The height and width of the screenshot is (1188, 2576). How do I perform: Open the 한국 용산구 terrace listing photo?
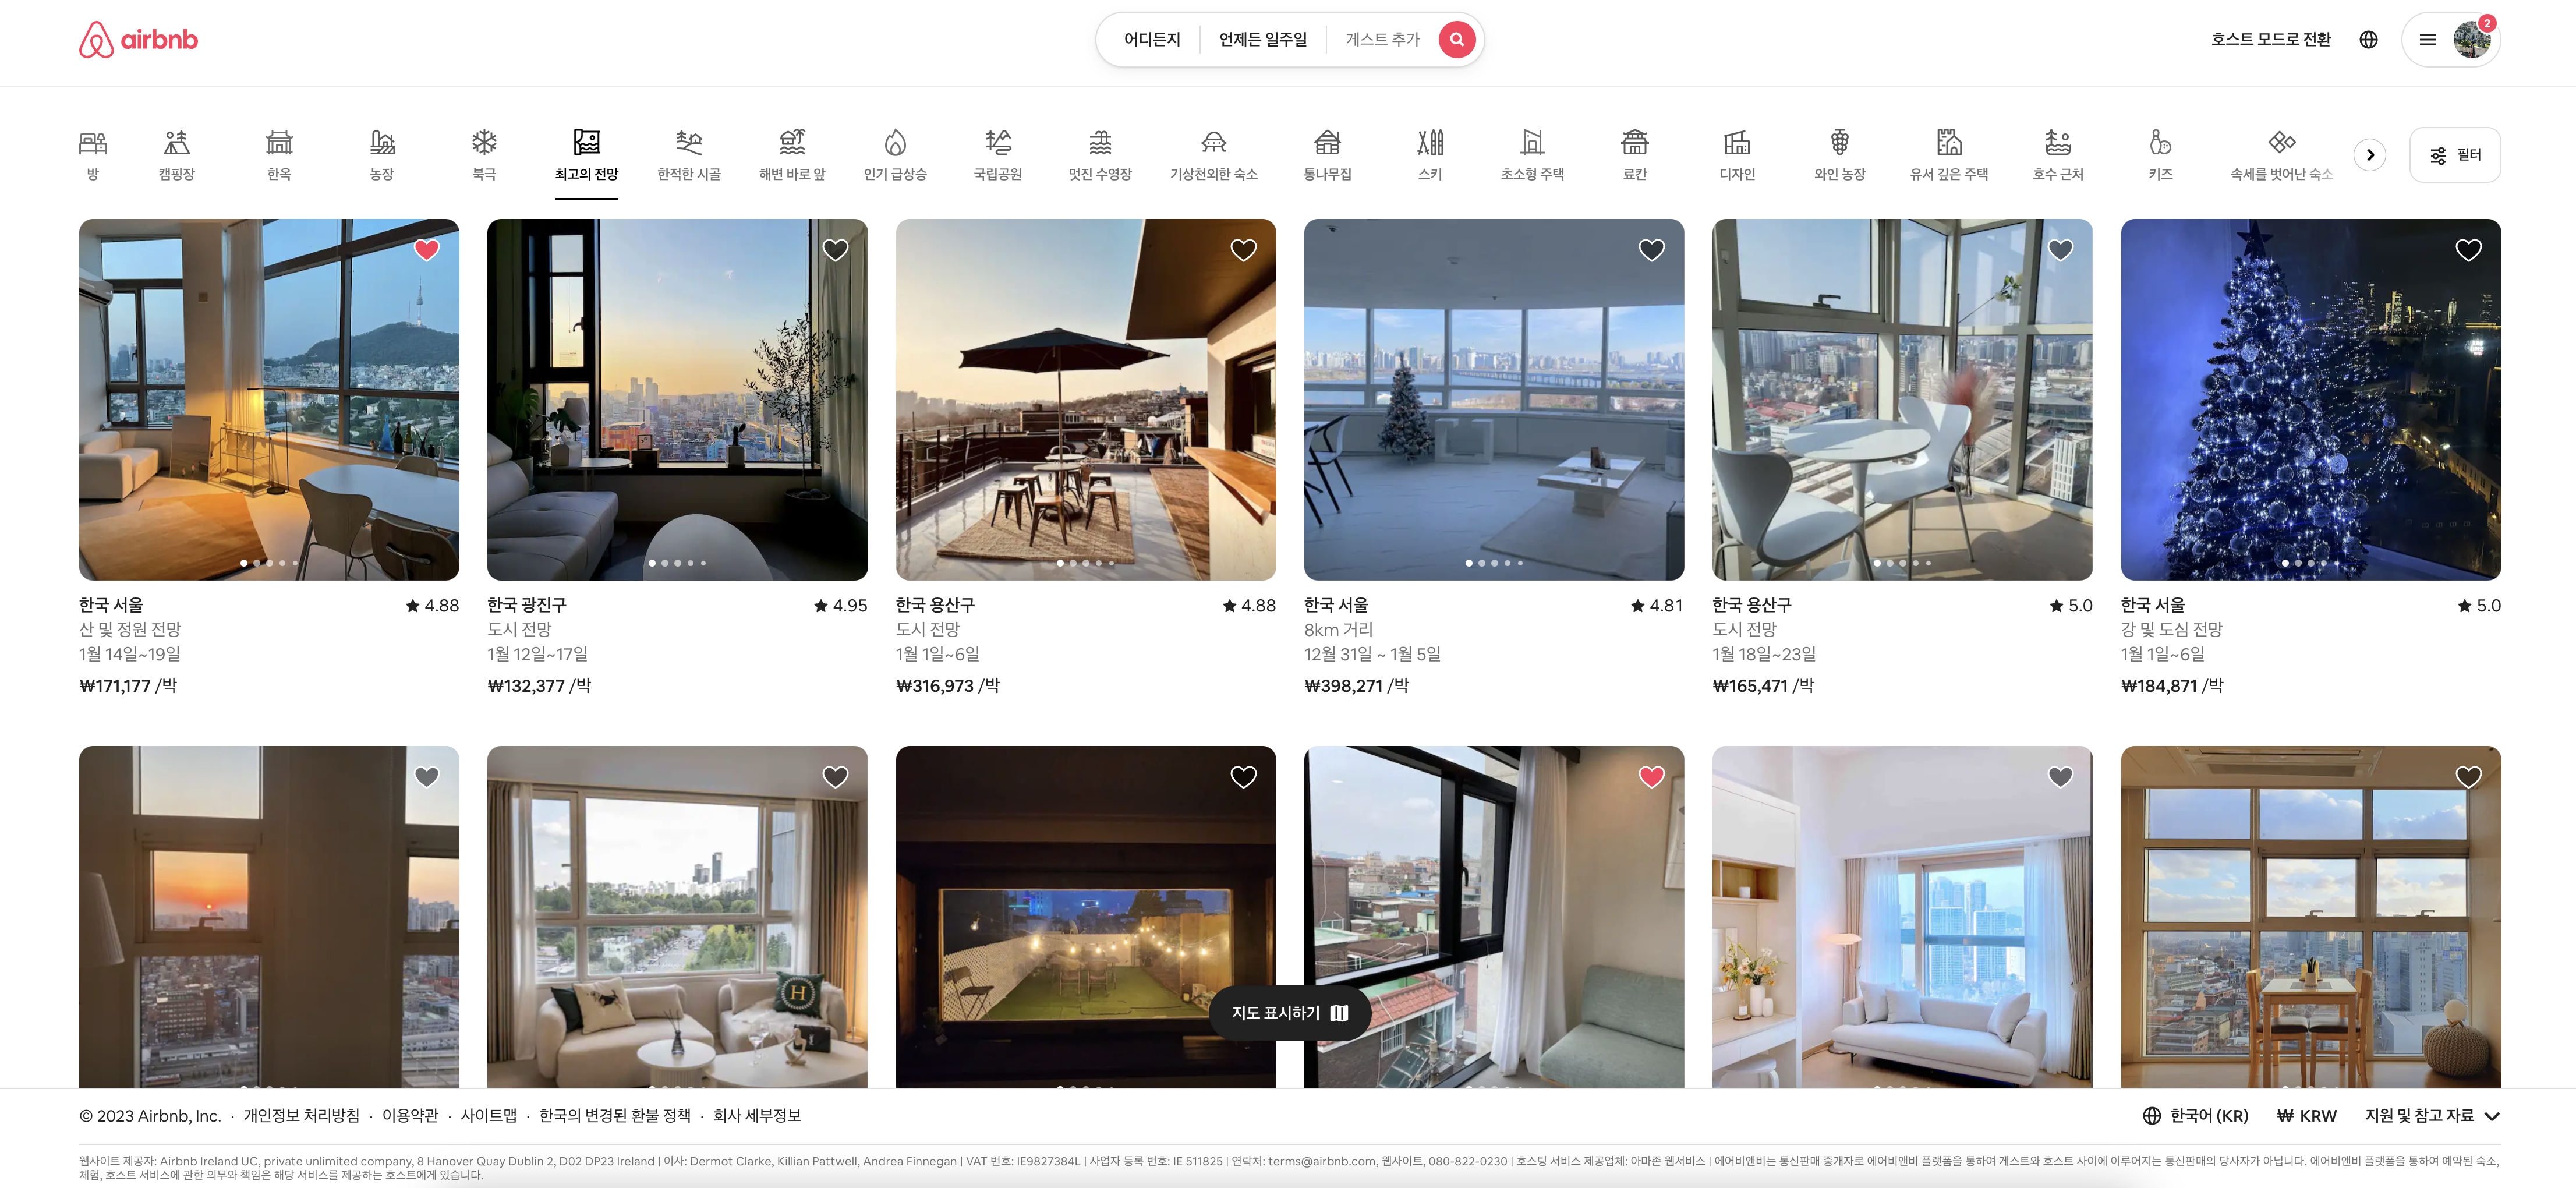click(x=1085, y=400)
